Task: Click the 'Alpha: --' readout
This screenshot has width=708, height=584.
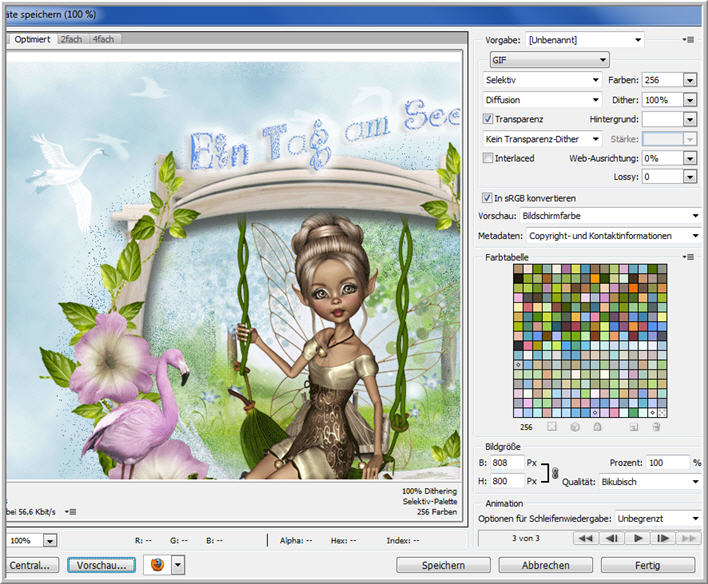Action: [296, 540]
